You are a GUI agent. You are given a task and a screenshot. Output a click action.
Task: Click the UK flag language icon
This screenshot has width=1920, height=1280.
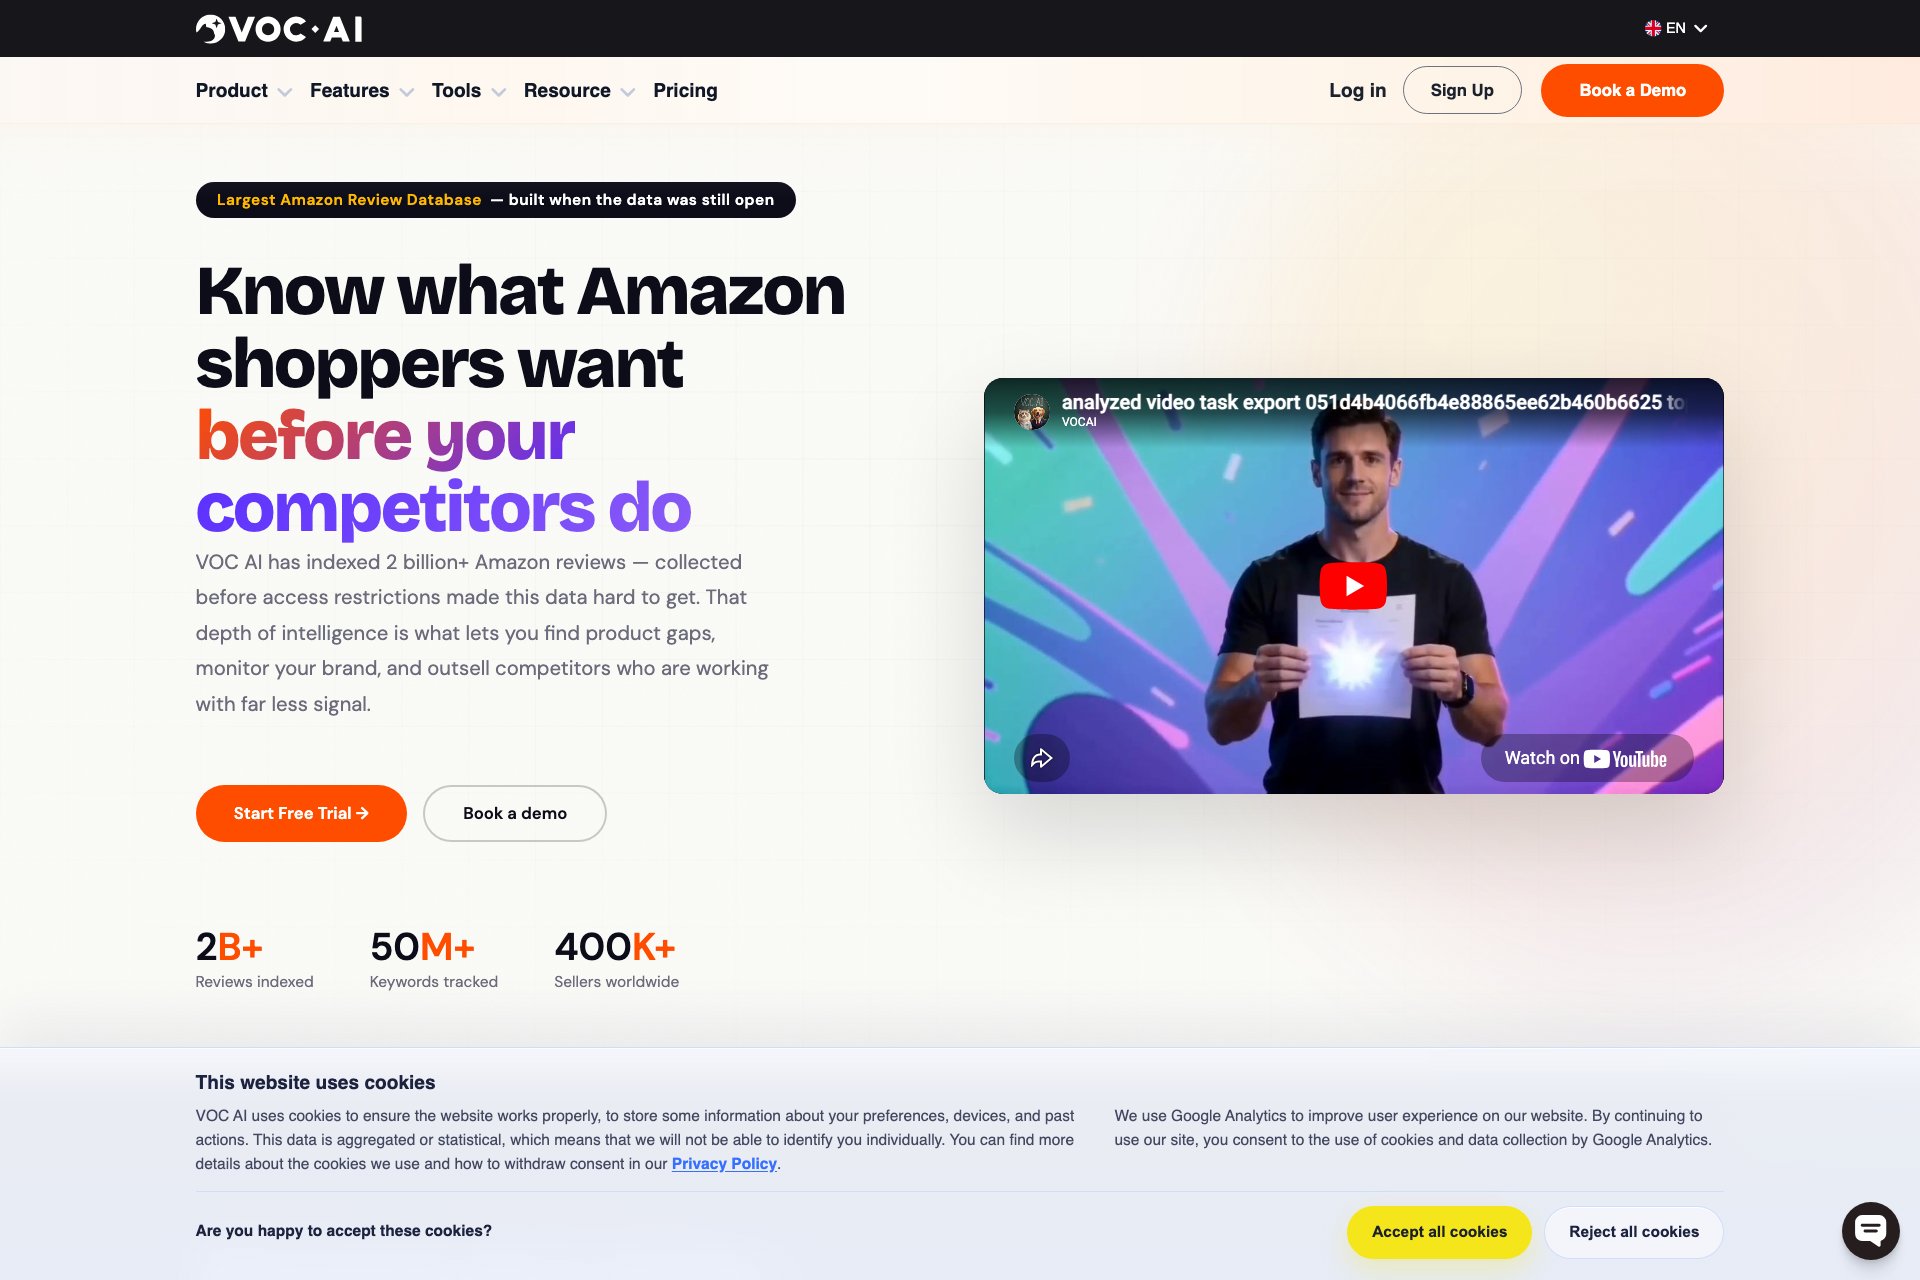1653,28
